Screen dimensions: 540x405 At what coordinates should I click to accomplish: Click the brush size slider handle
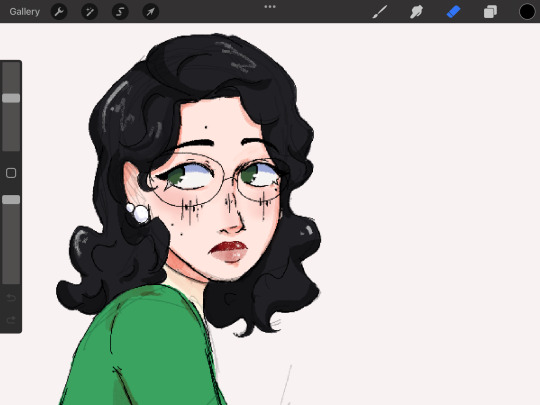(11, 98)
